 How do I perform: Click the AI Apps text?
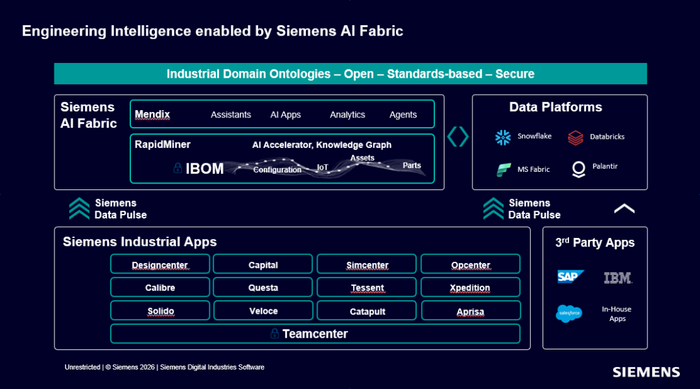[x=285, y=115]
